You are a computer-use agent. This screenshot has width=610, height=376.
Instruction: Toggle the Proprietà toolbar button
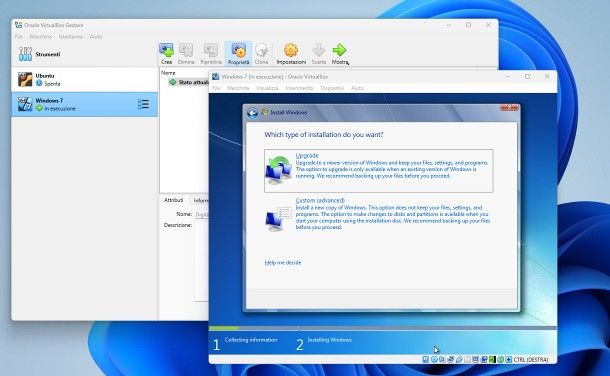coord(238,54)
